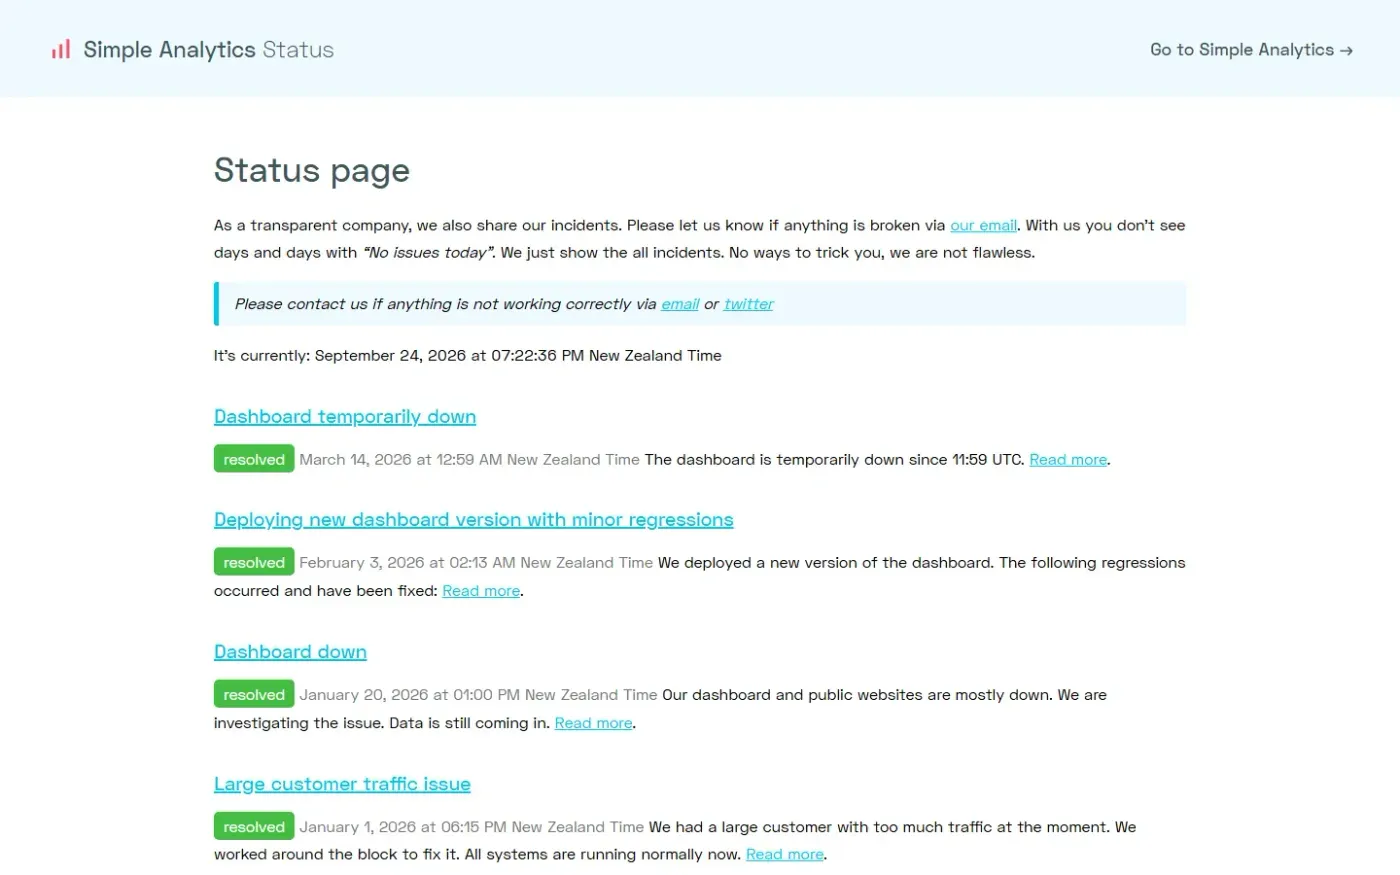Click timestamp 'January 1, 2026 at 06:15 PM'
Screen dimensions: 1400x875
pos(403,827)
